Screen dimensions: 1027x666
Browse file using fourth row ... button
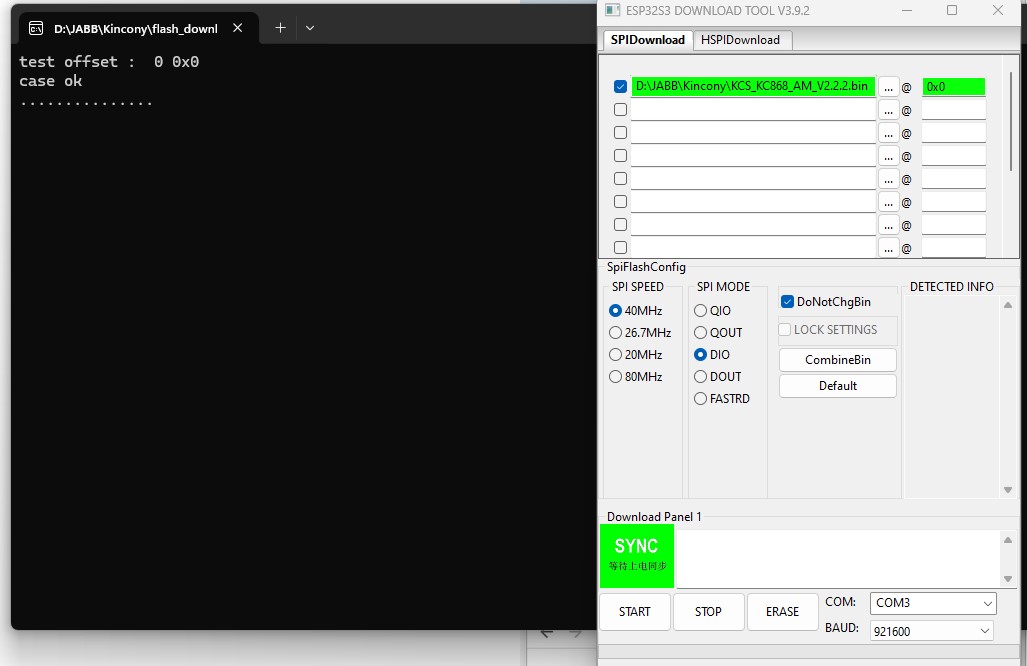[x=888, y=157]
